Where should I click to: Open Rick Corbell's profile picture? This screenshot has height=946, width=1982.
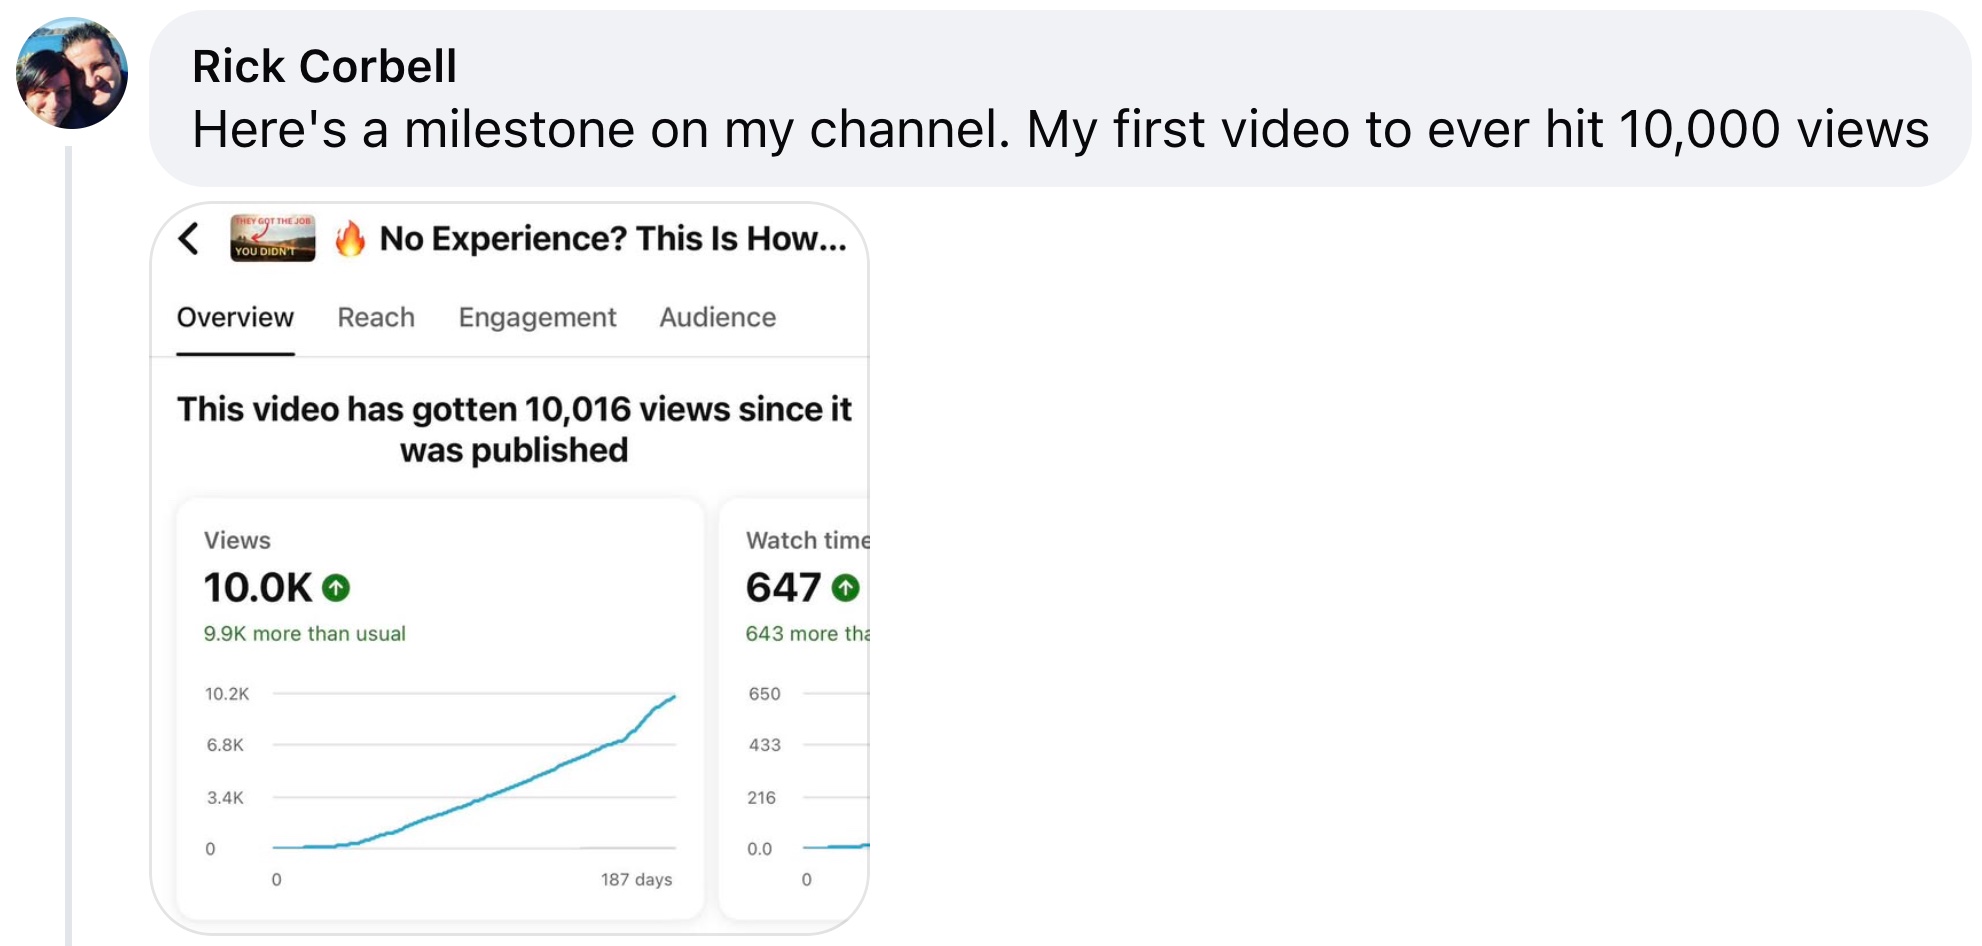click(x=72, y=73)
